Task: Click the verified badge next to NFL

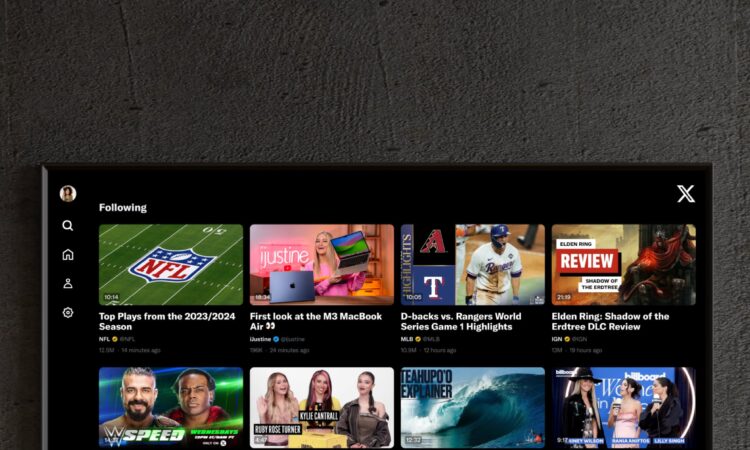Action: pyautogui.click(x=115, y=339)
